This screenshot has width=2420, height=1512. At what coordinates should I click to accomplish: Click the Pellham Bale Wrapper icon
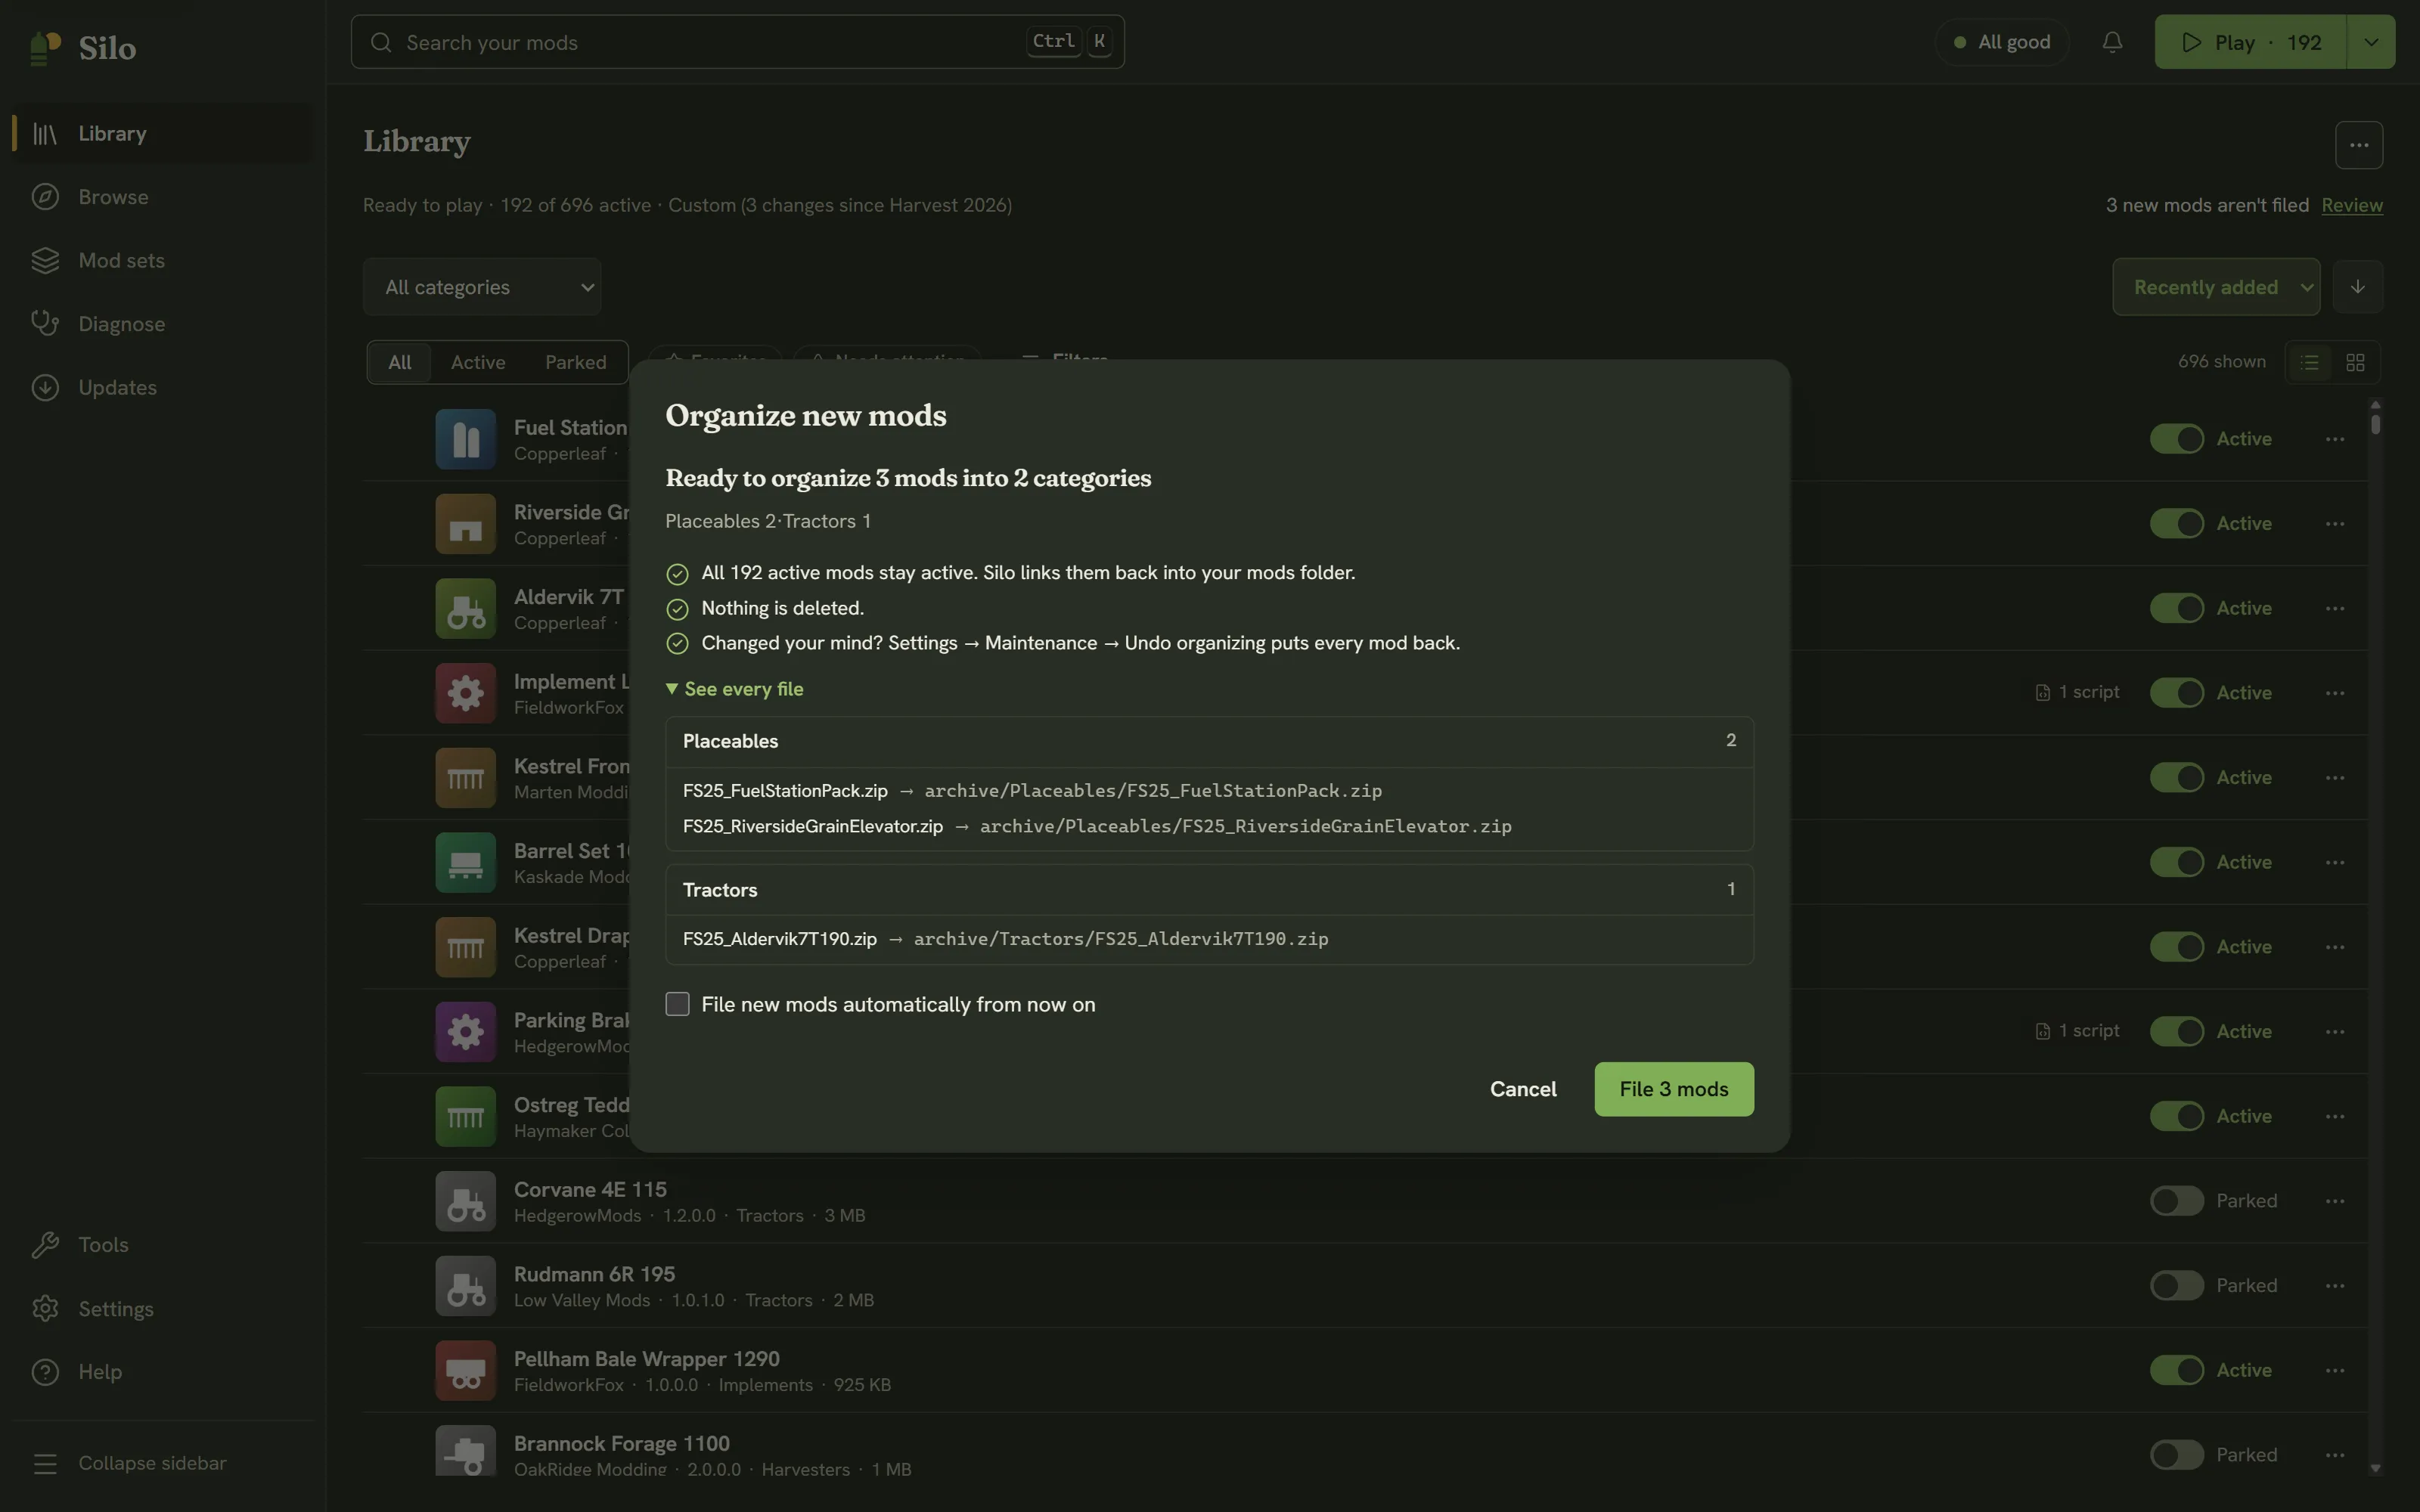coord(465,1371)
